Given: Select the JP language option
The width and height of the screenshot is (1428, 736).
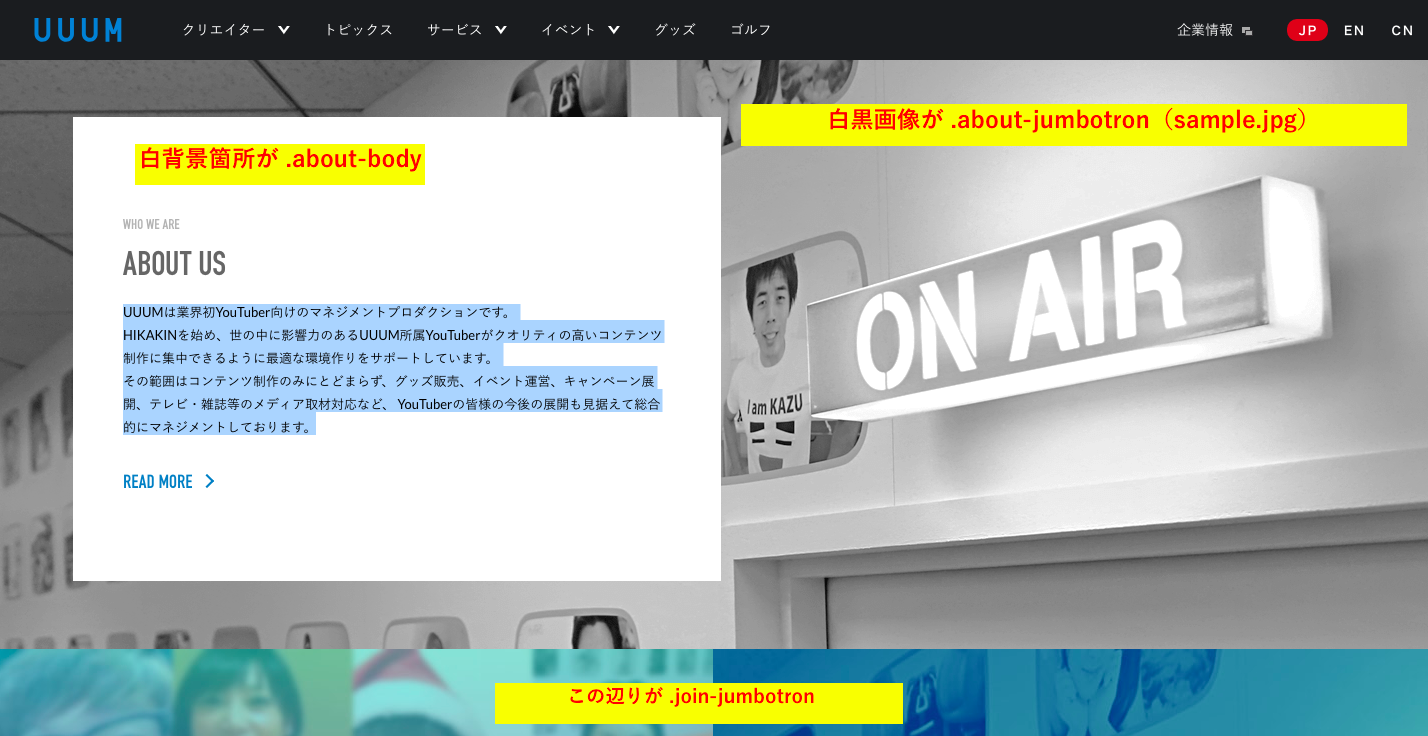Looking at the screenshot, I should [x=1307, y=30].
